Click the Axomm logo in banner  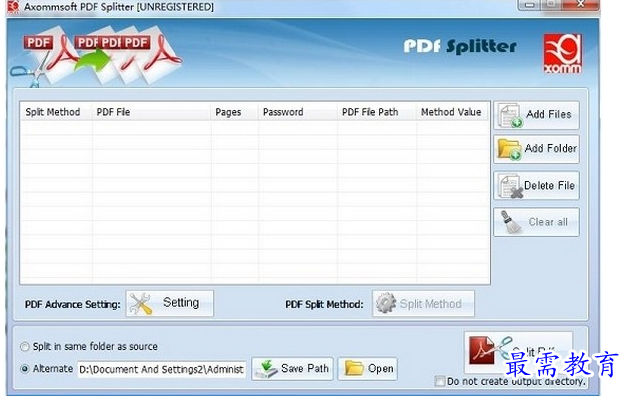(562, 54)
